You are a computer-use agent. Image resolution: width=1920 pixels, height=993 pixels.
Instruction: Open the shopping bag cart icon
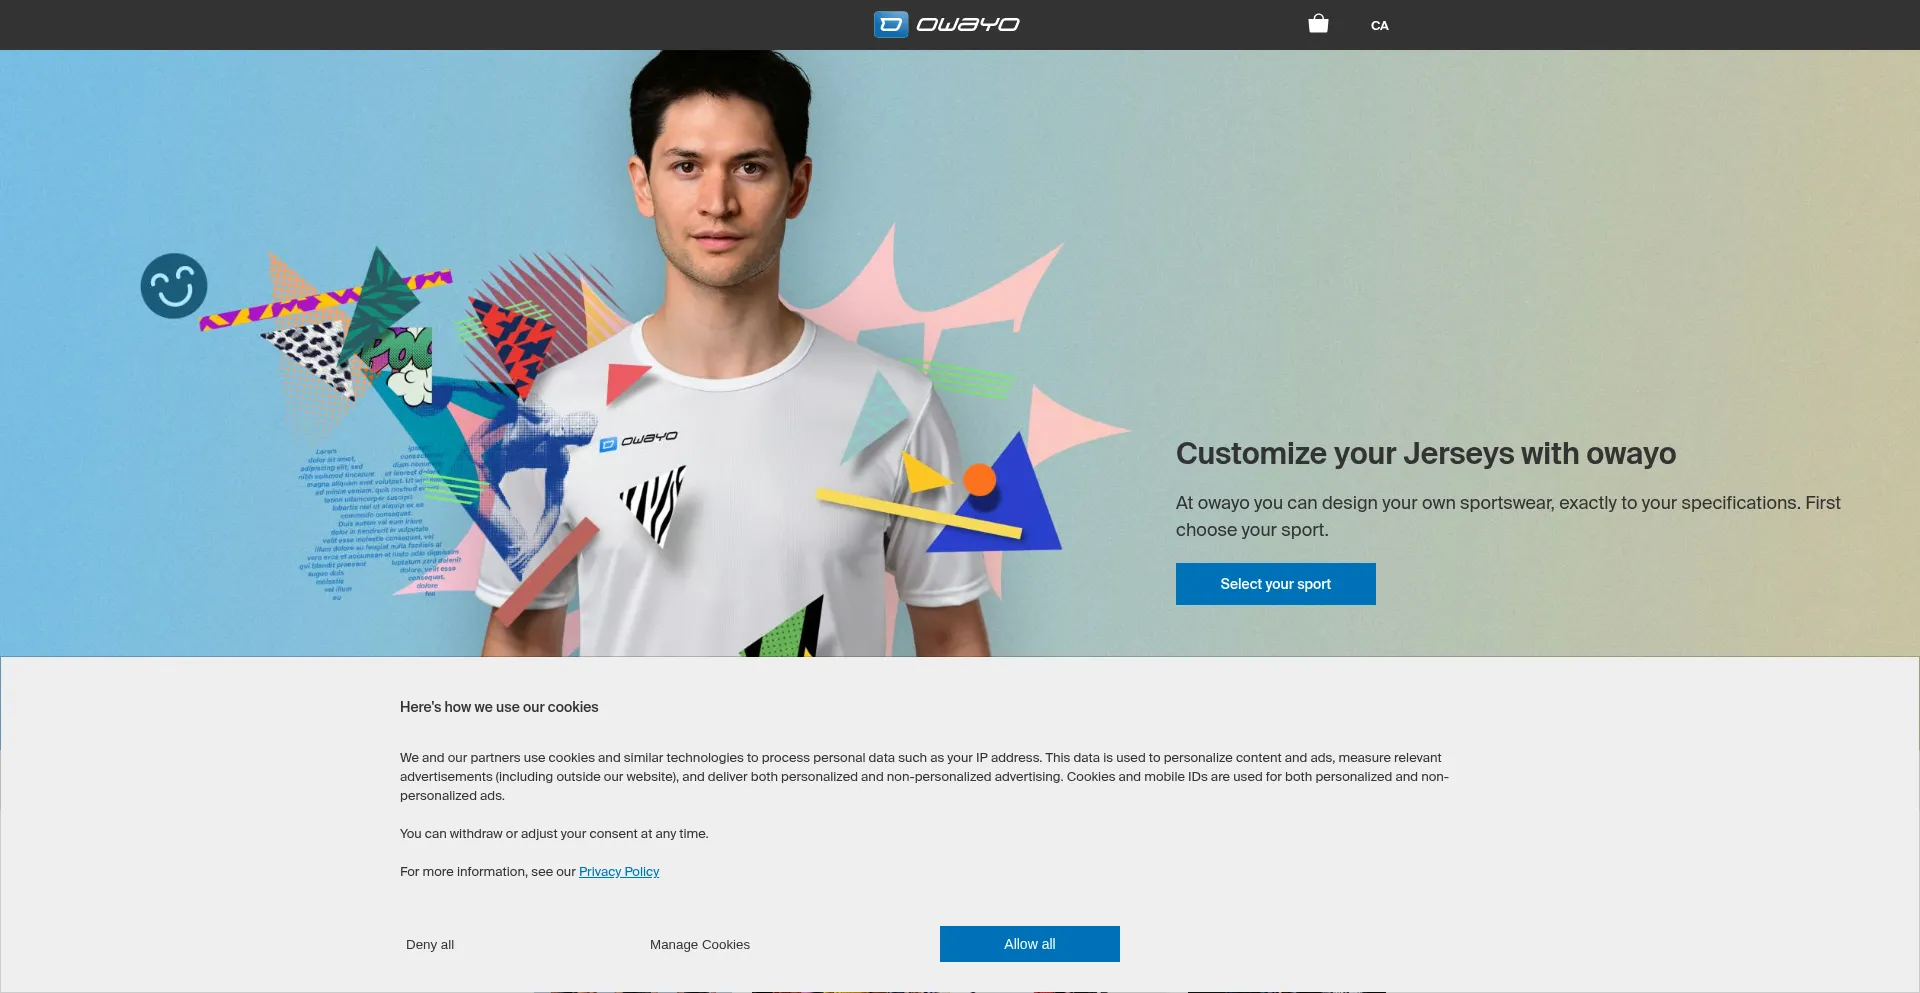tap(1318, 24)
